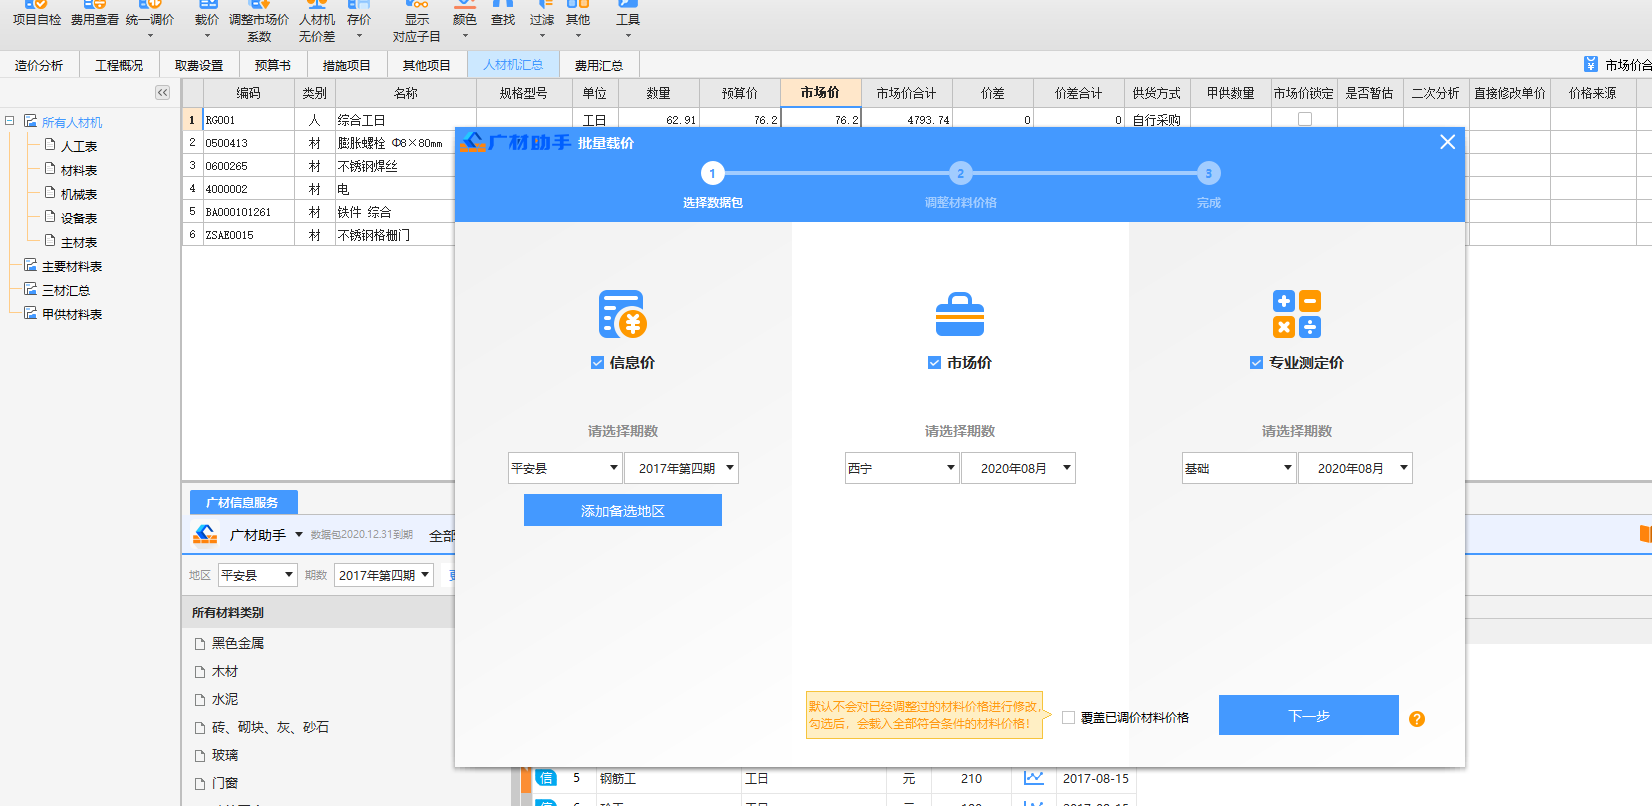Click the 专业测定价 calculator icon
Viewport: 1652px width, 806px height.
1297,314
